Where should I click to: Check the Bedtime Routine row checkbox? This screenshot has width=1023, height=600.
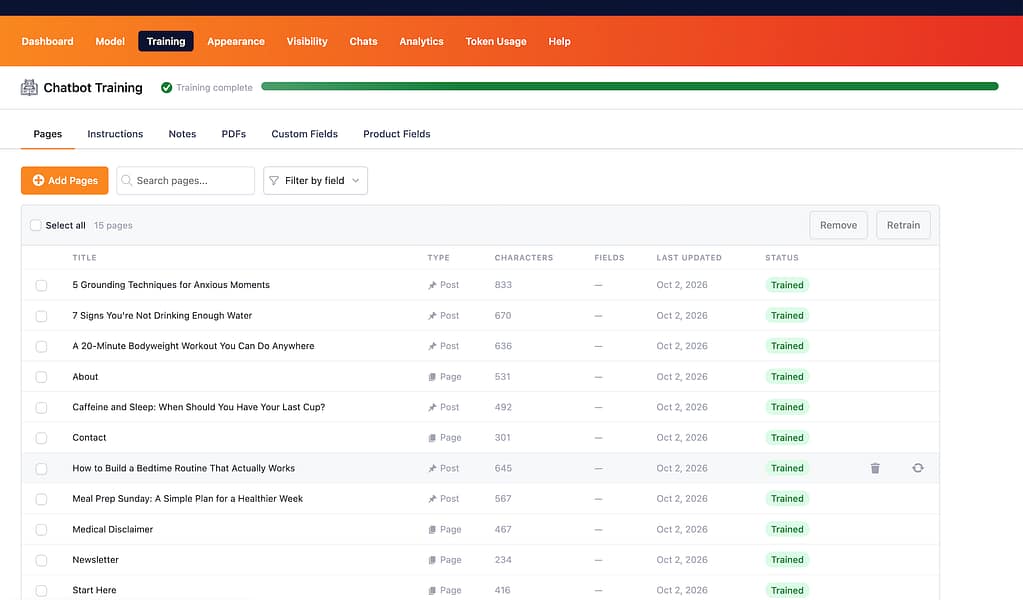pos(41,468)
